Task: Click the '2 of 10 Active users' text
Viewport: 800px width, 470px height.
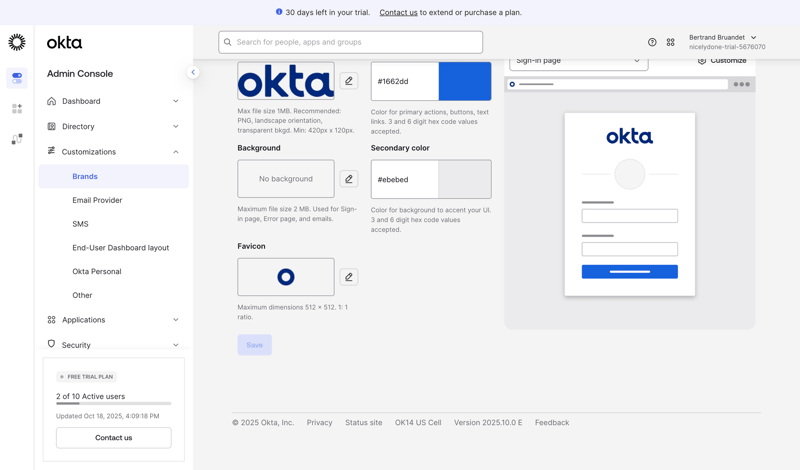Action: 90,396
